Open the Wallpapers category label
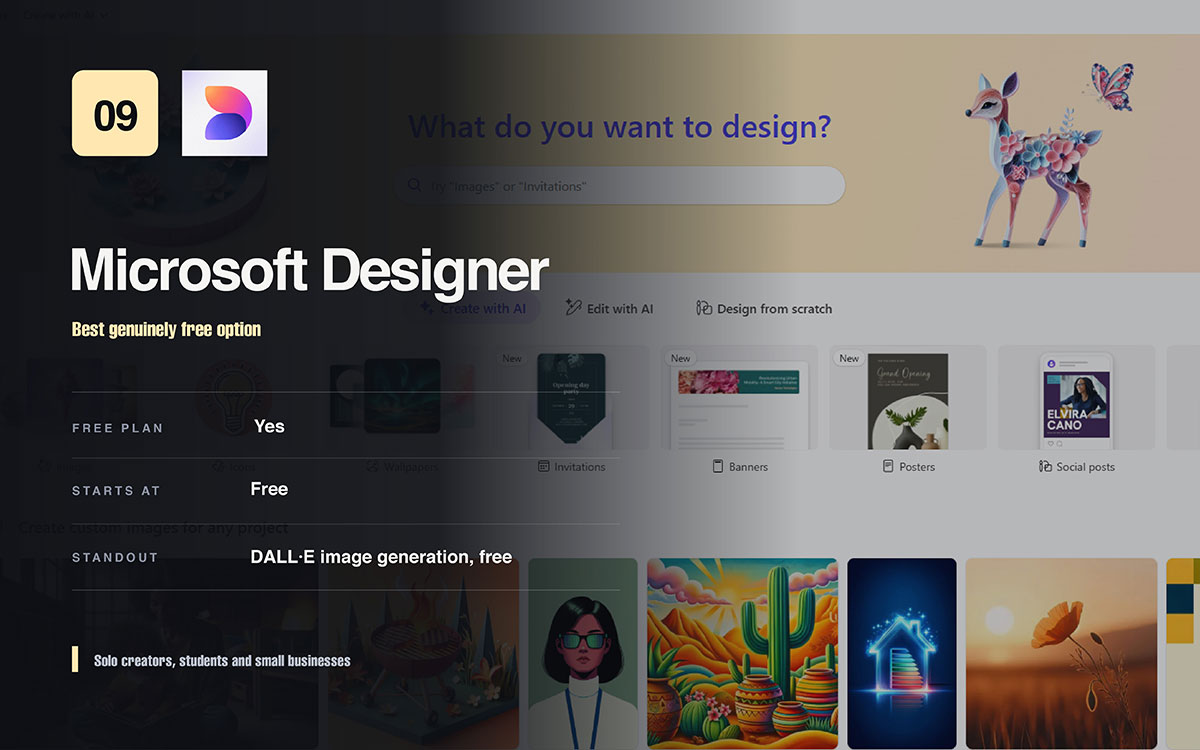 [410, 467]
